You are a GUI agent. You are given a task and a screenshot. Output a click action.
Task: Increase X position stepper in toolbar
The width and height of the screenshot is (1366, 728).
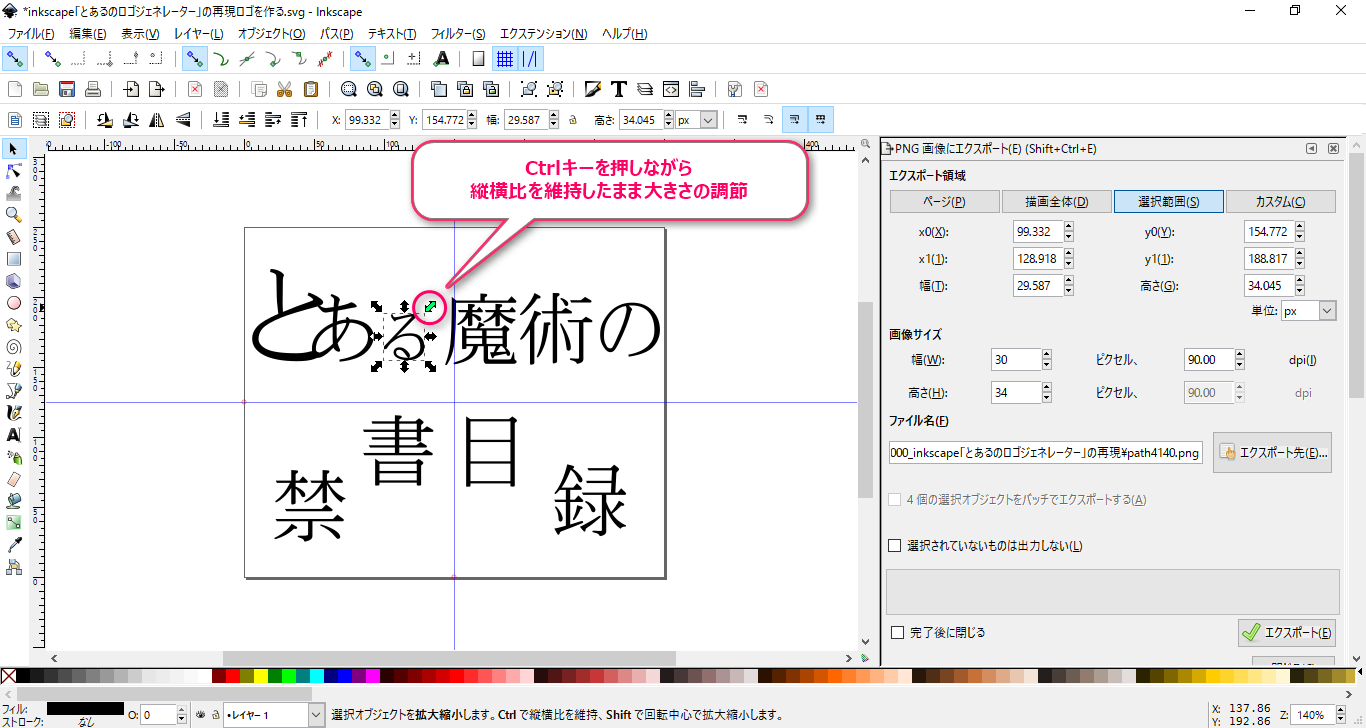coord(394,116)
